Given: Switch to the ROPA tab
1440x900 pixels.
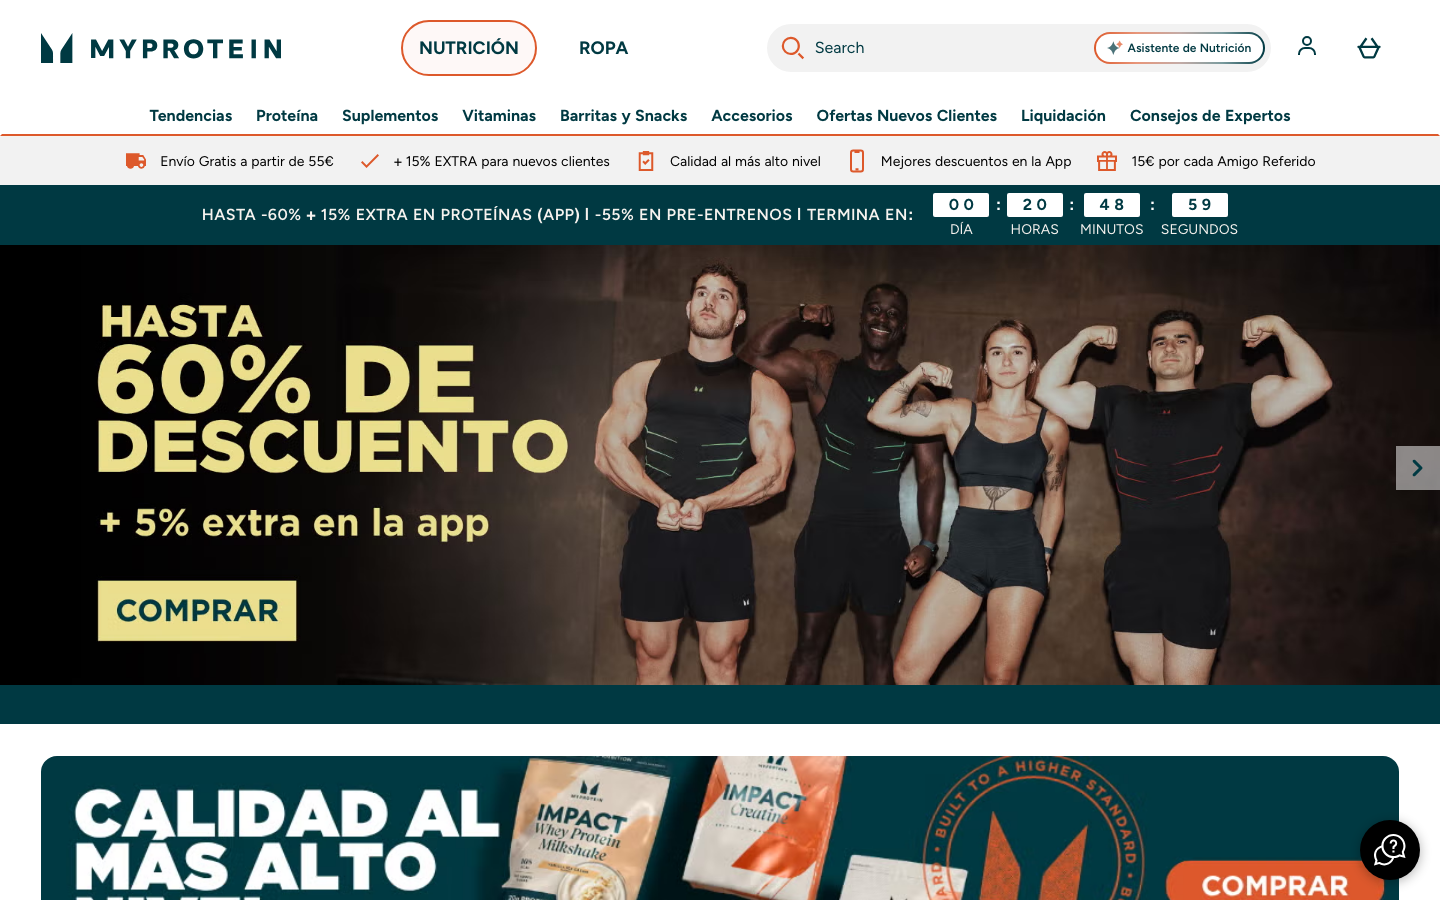Looking at the screenshot, I should pyautogui.click(x=603, y=48).
